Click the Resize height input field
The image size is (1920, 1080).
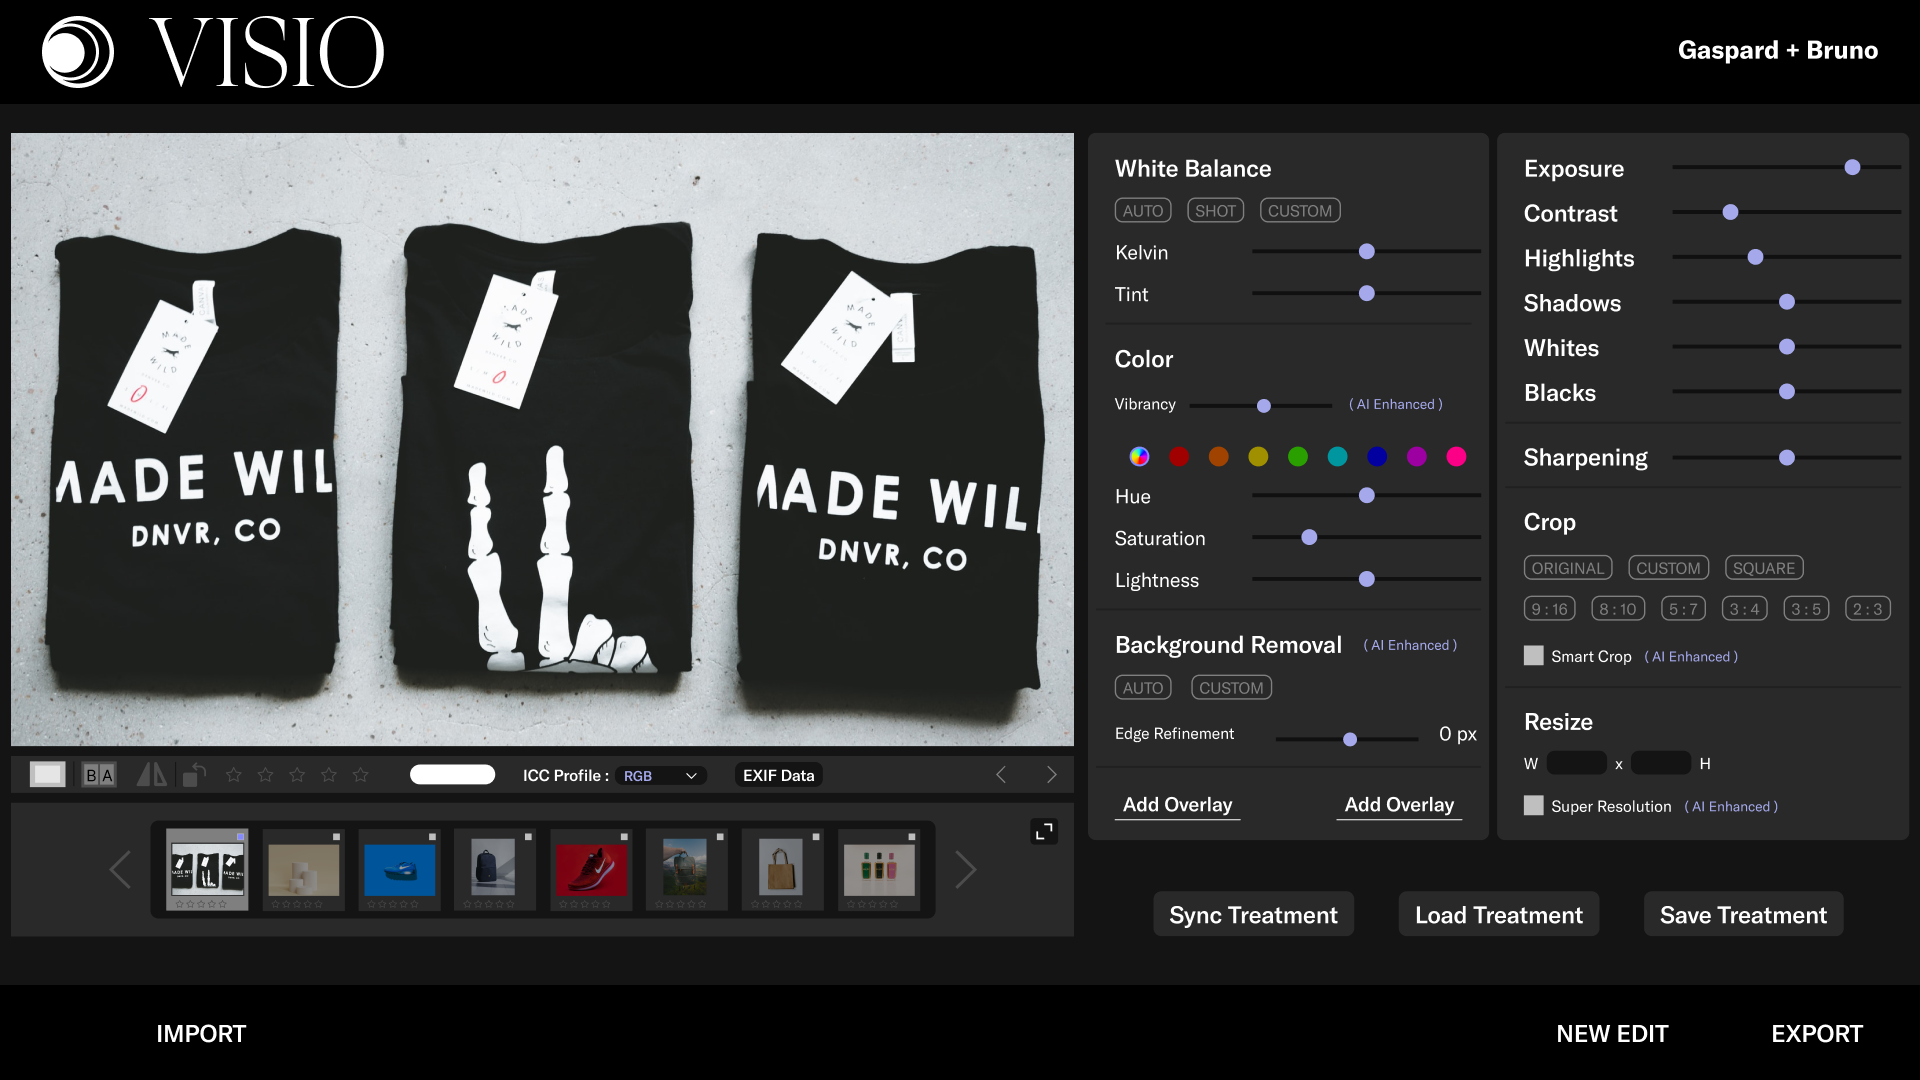click(1661, 764)
